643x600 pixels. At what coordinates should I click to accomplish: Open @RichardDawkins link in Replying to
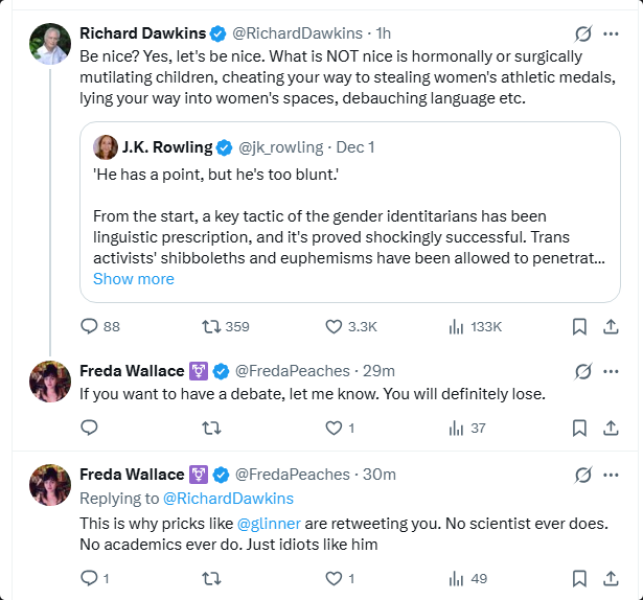(x=228, y=498)
